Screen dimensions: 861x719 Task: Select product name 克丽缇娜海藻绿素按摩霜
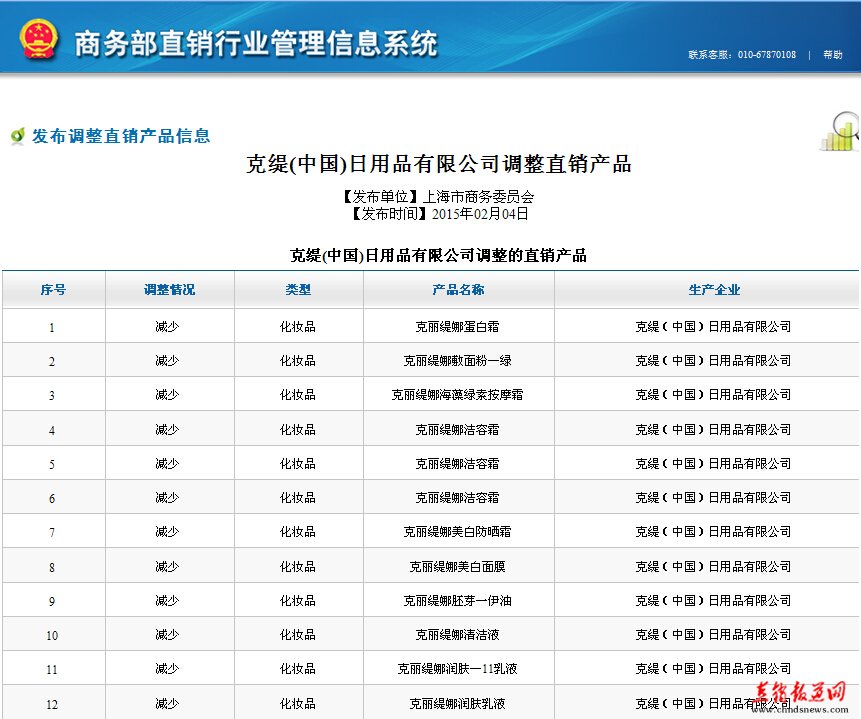(x=457, y=395)
